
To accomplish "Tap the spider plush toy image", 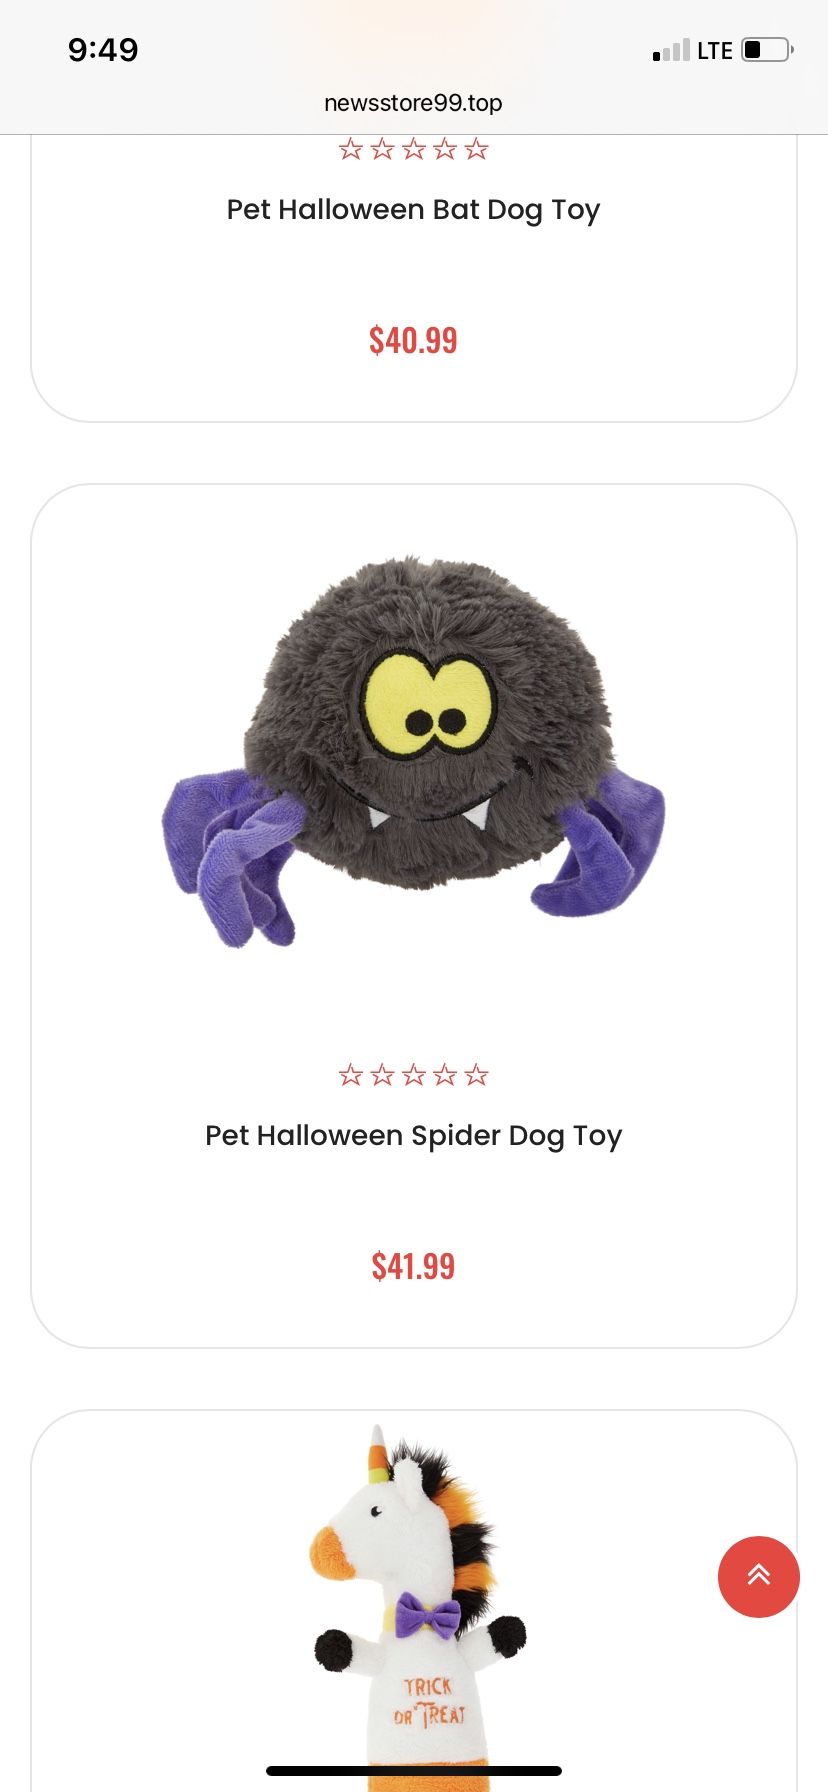I will [413, 751].
